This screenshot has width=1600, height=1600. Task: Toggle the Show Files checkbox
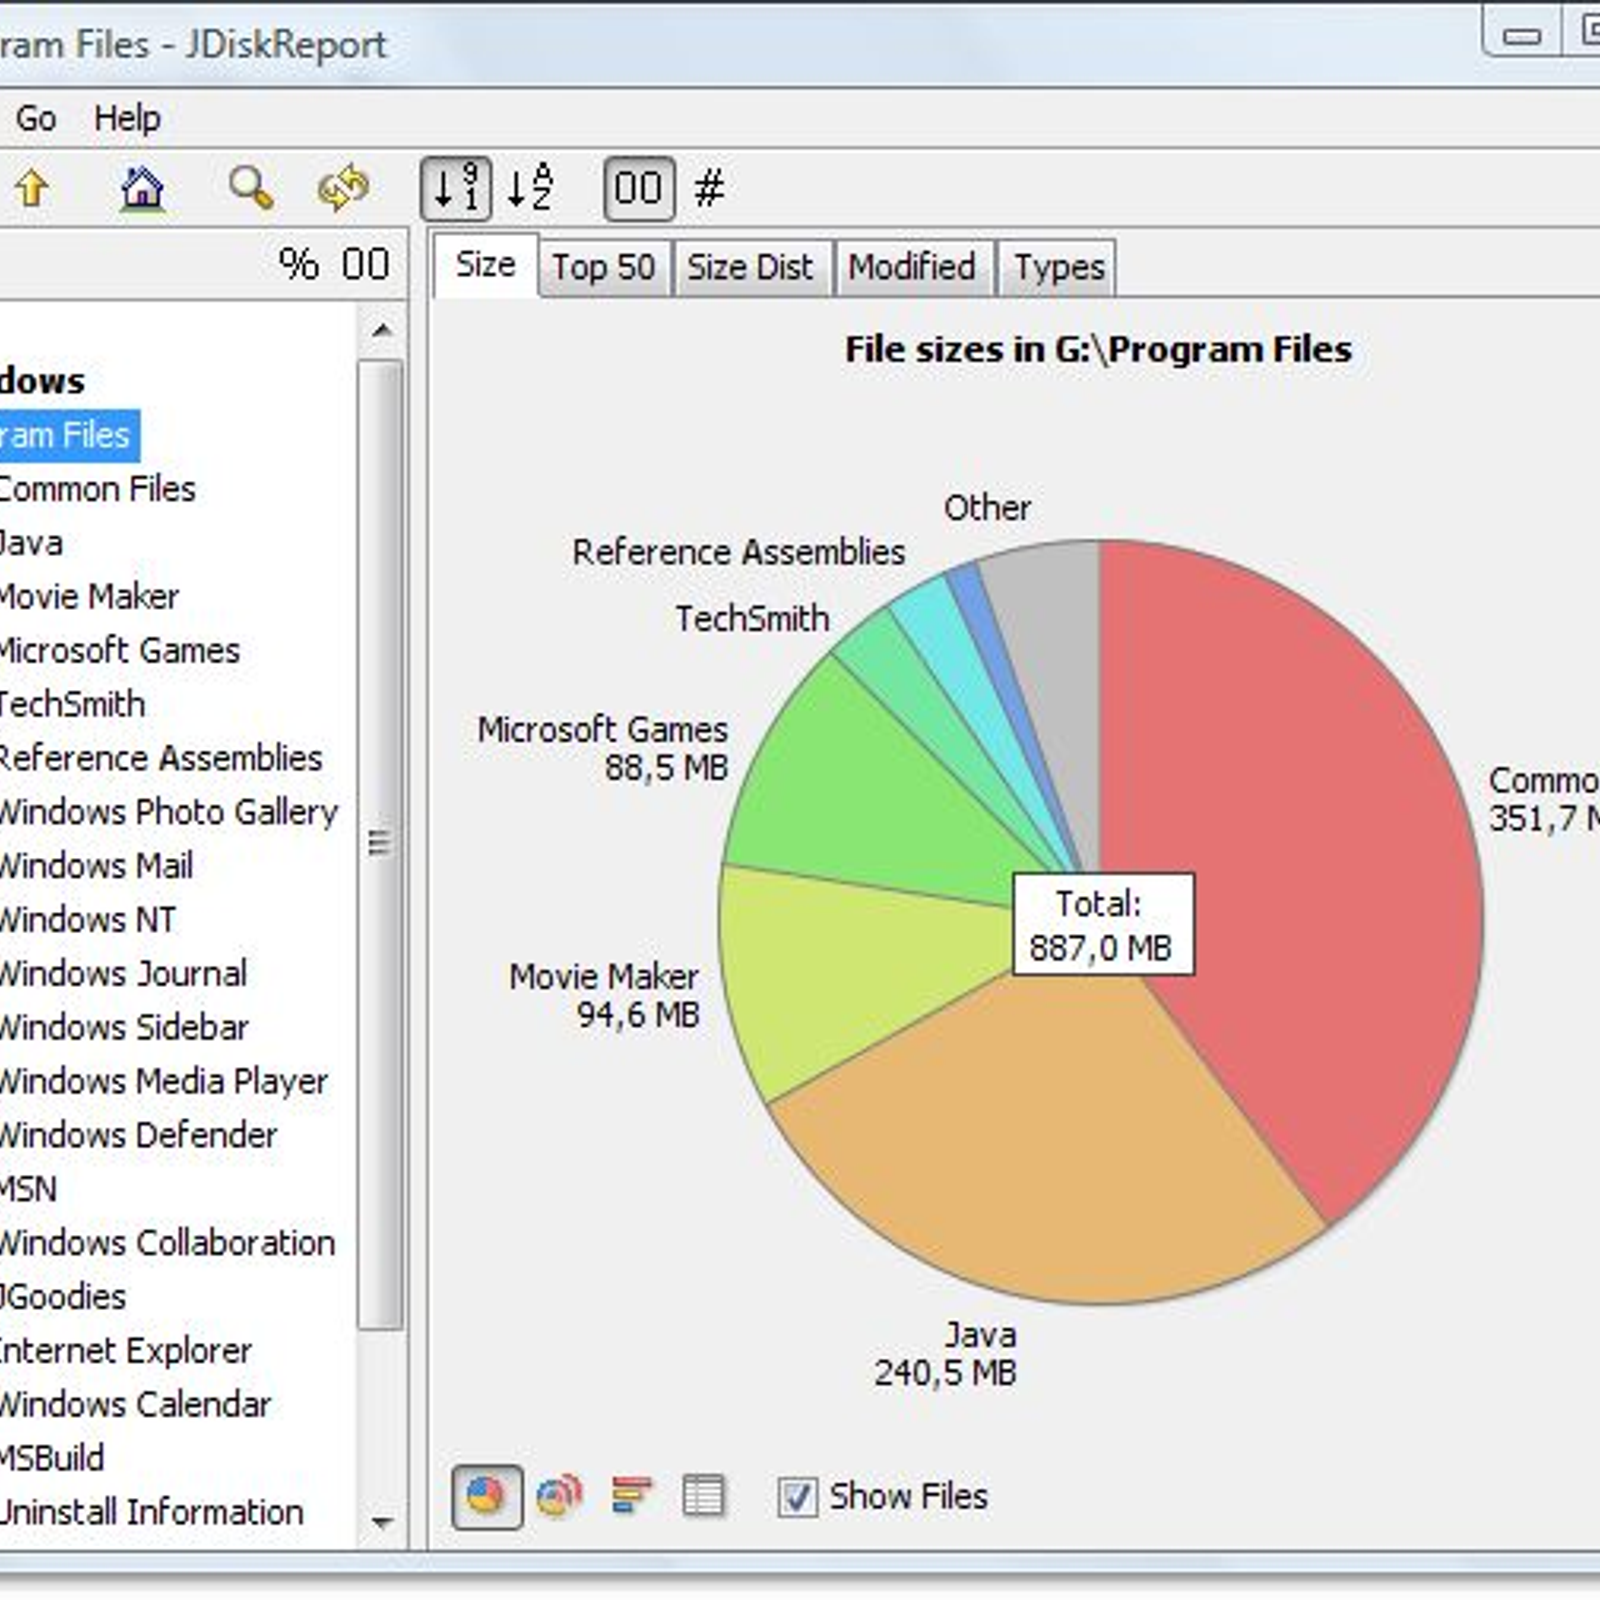coord(797,1497)
